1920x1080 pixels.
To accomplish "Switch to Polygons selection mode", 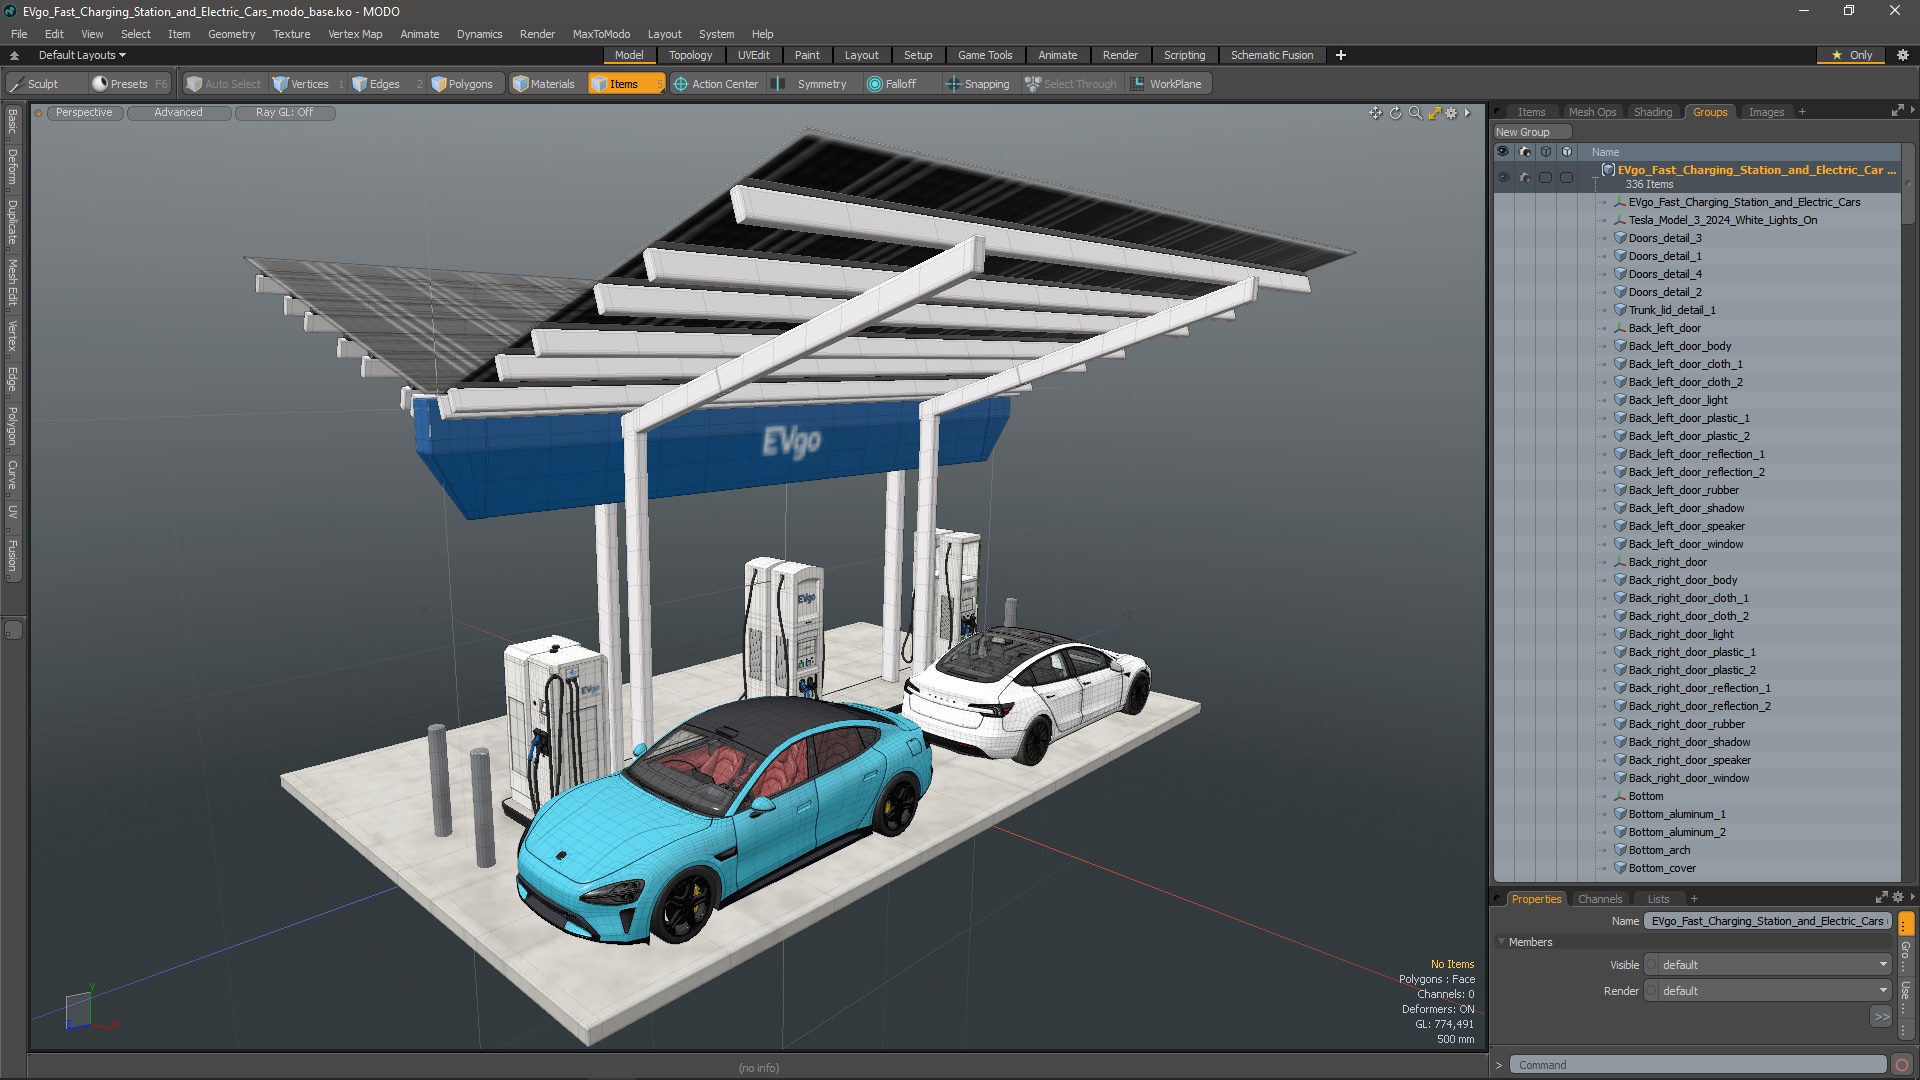I will tap(462, 84).
